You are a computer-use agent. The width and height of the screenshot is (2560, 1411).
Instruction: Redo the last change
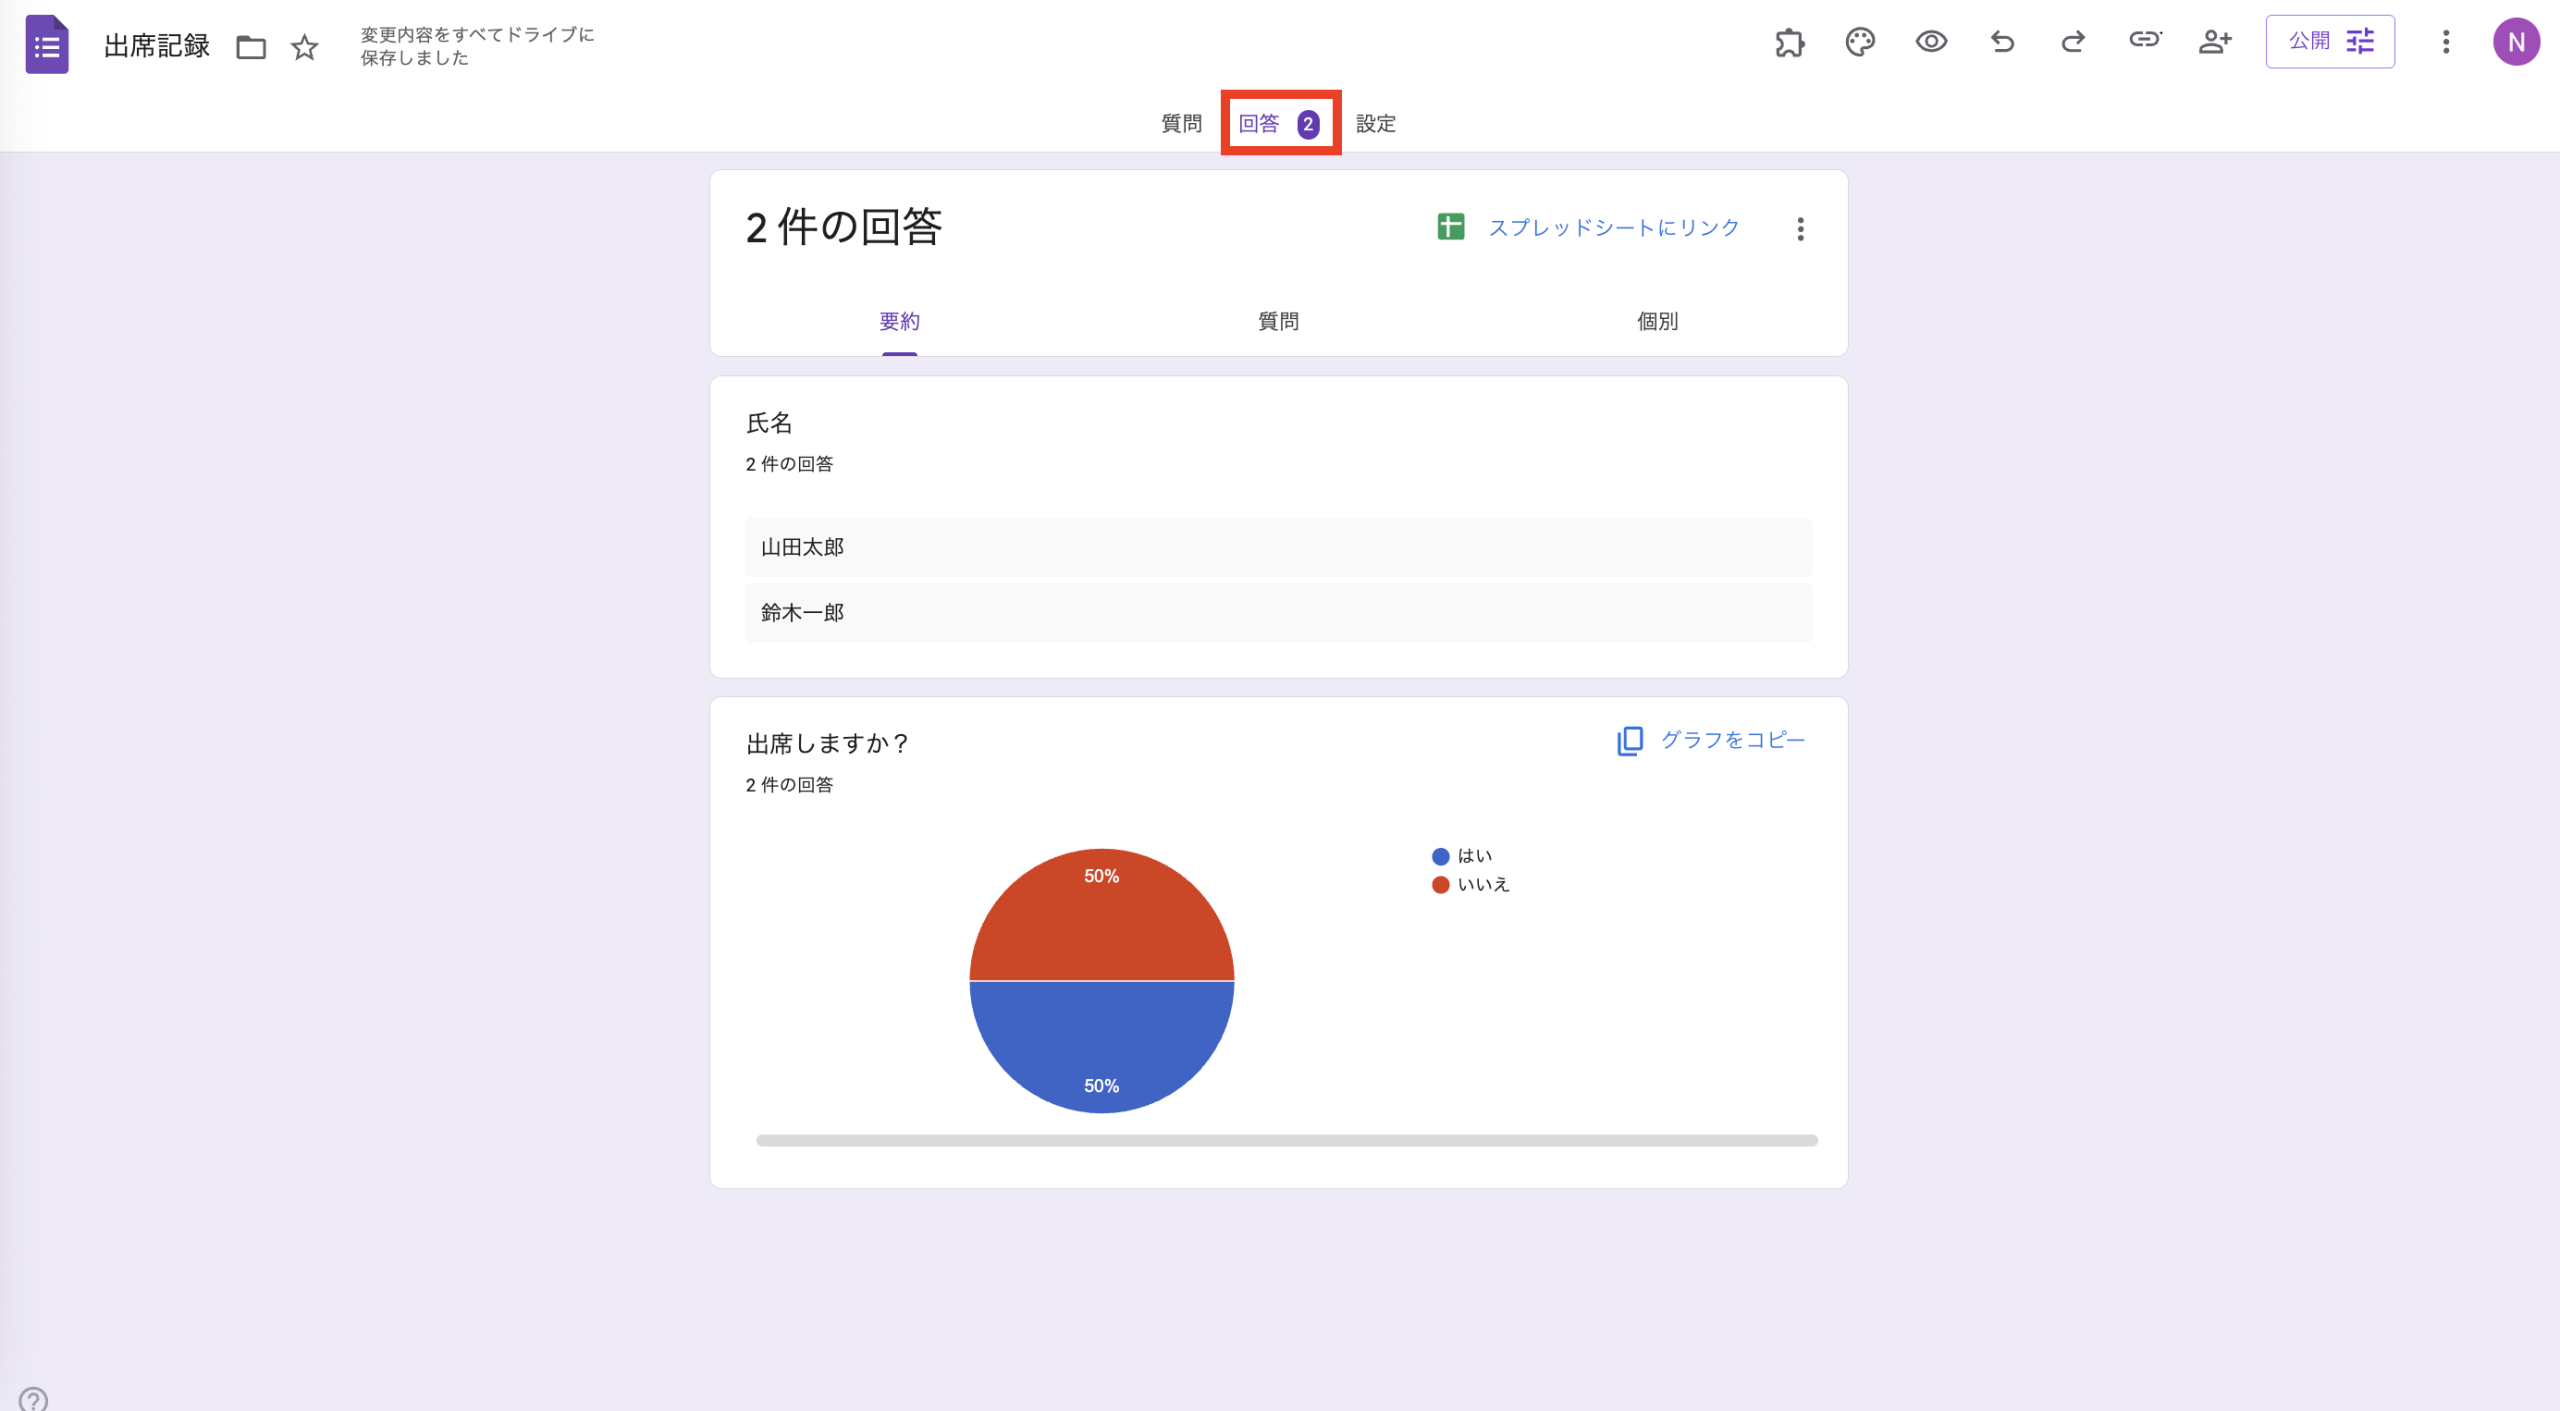(x=2072, y=42)
